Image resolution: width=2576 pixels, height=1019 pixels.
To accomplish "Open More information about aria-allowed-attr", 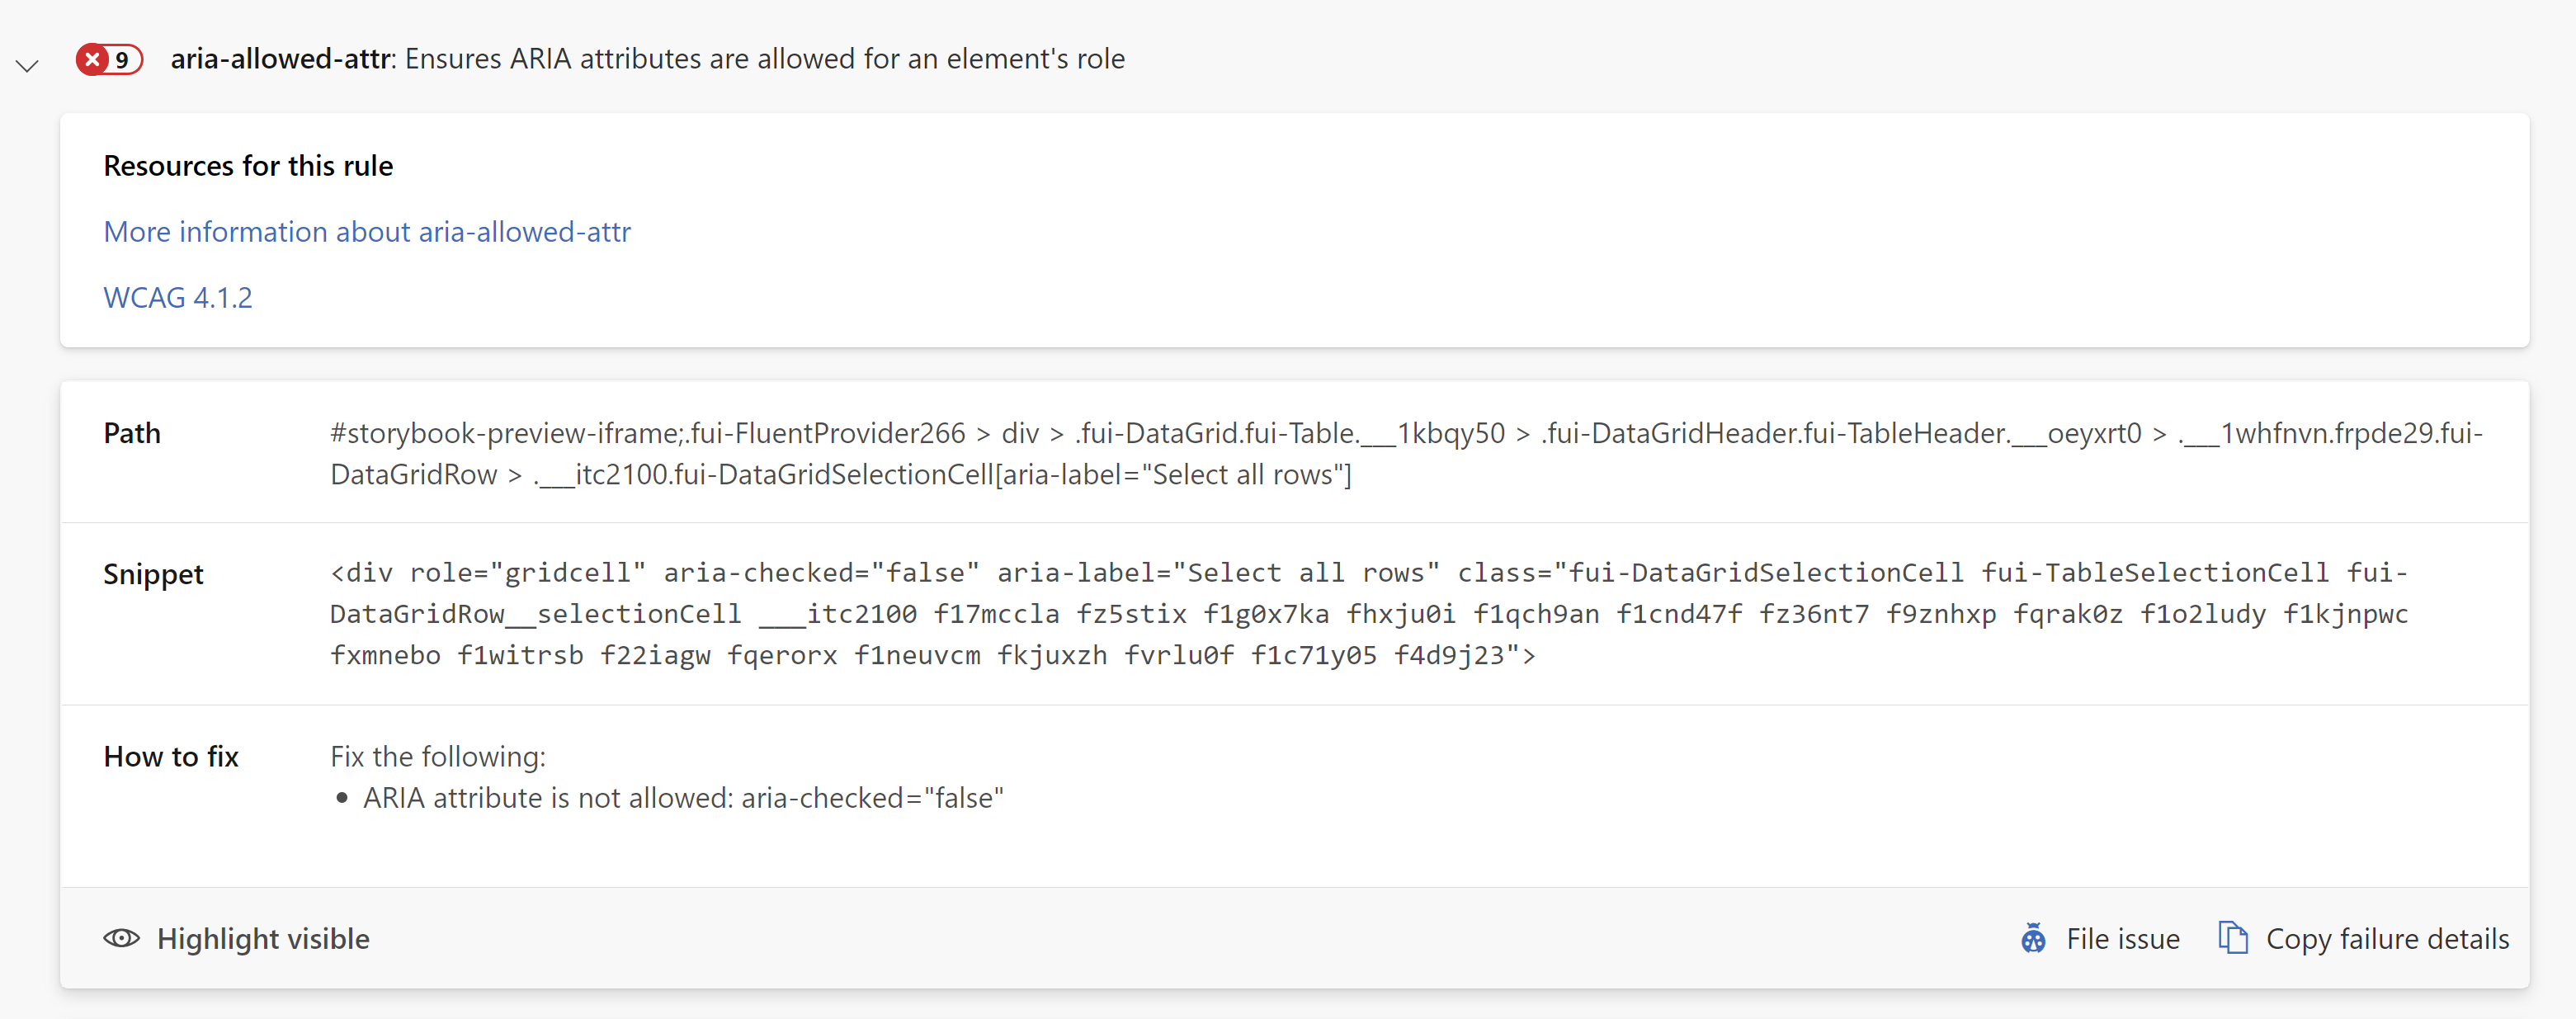I will (x=367, y=231).
